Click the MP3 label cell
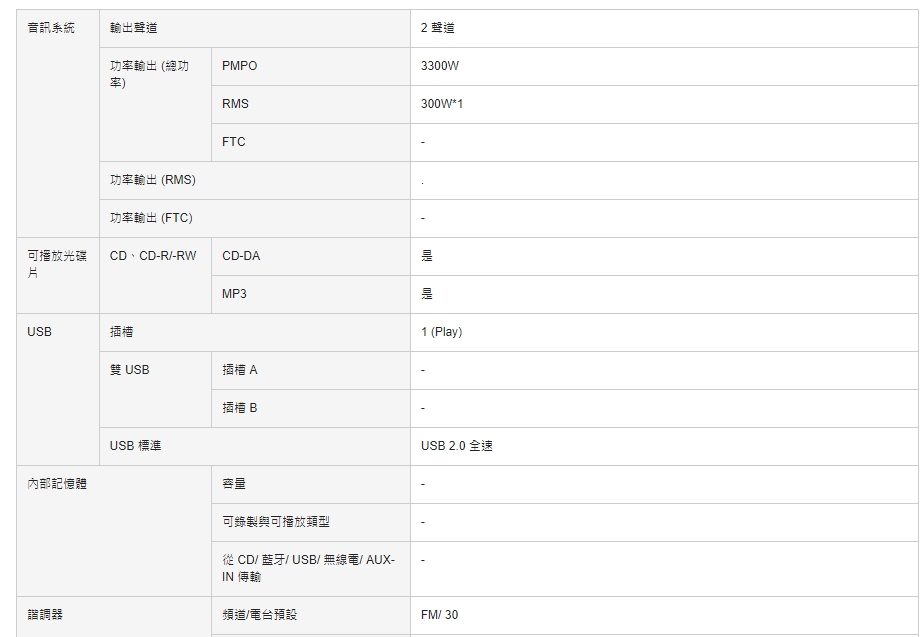 (x=234, y=294)
